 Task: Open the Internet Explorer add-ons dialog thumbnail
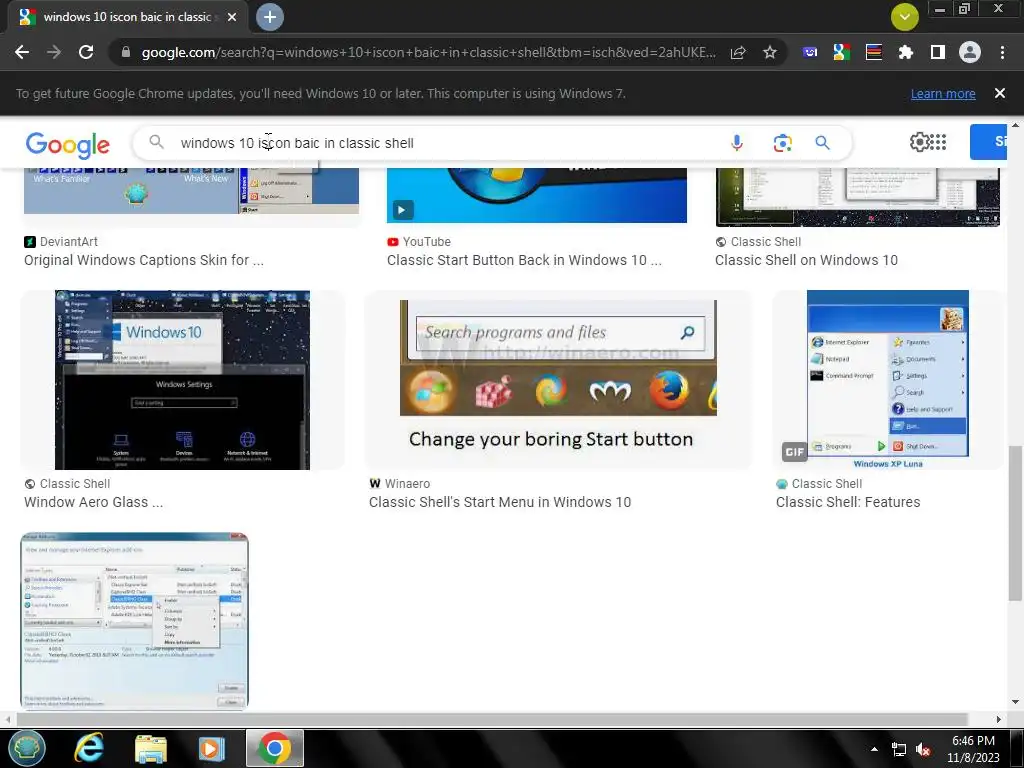point(135,620)
